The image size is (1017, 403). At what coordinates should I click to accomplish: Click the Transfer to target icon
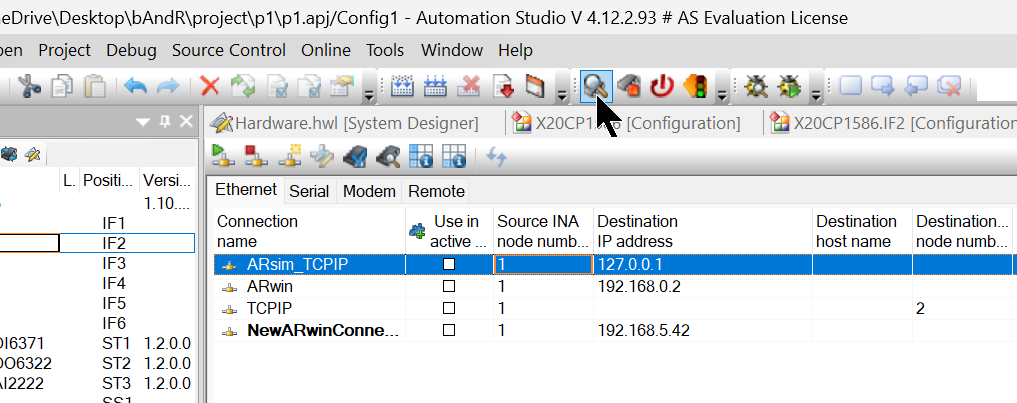click(x=503, y=86)
